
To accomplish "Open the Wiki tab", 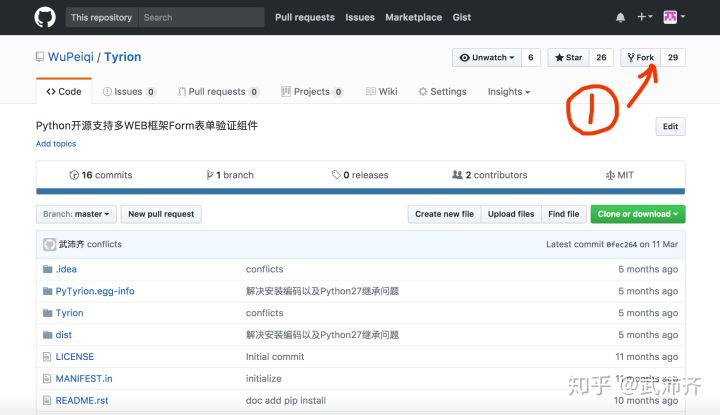I will [x=382, y=92].
